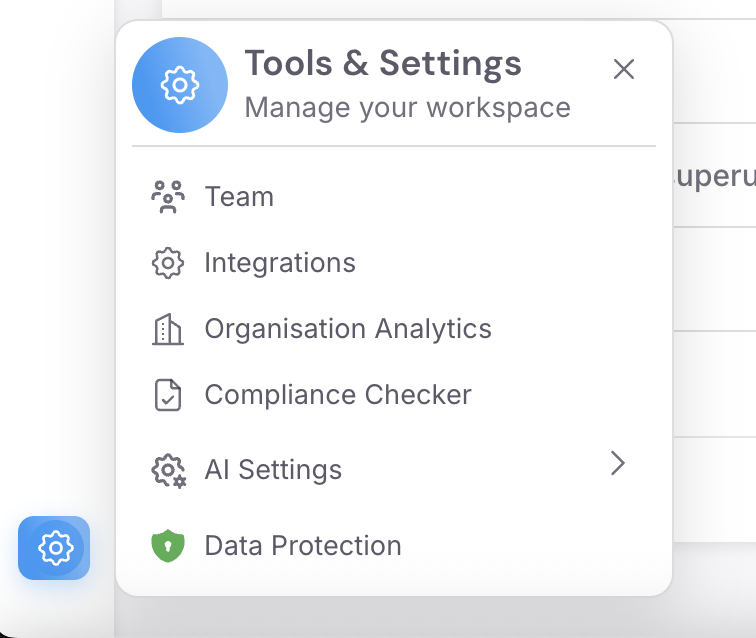Viewport: 756px width, 638px height.
Task: Click the Tools & Settings heading
Action: pyautogui.click(x=383, y=64)
